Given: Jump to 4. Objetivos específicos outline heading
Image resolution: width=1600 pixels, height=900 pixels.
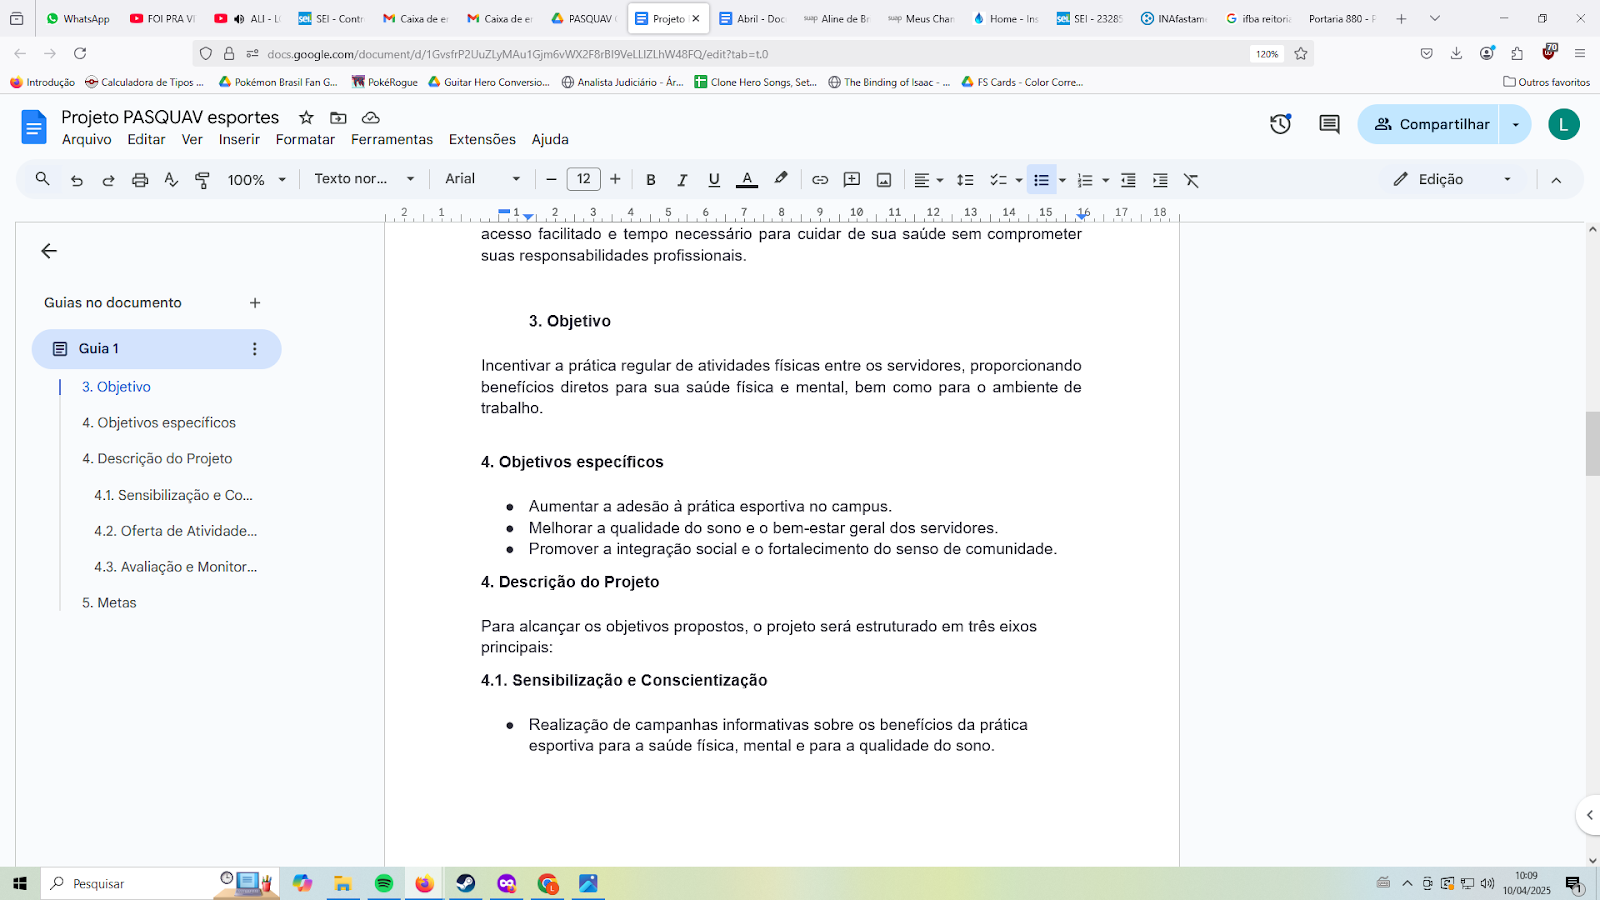Looking at the screenshot, I should point(159,423).
